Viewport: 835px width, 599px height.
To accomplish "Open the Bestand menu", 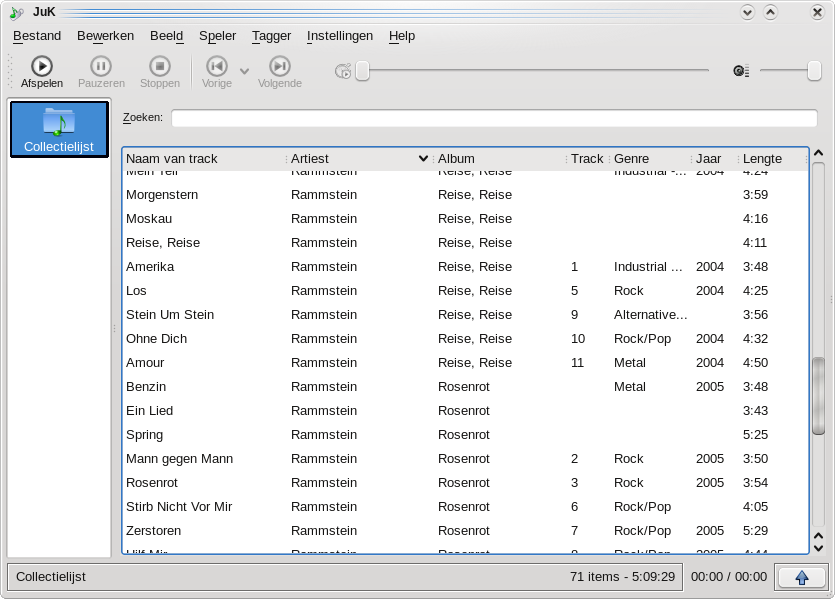I will coord(37,36).
